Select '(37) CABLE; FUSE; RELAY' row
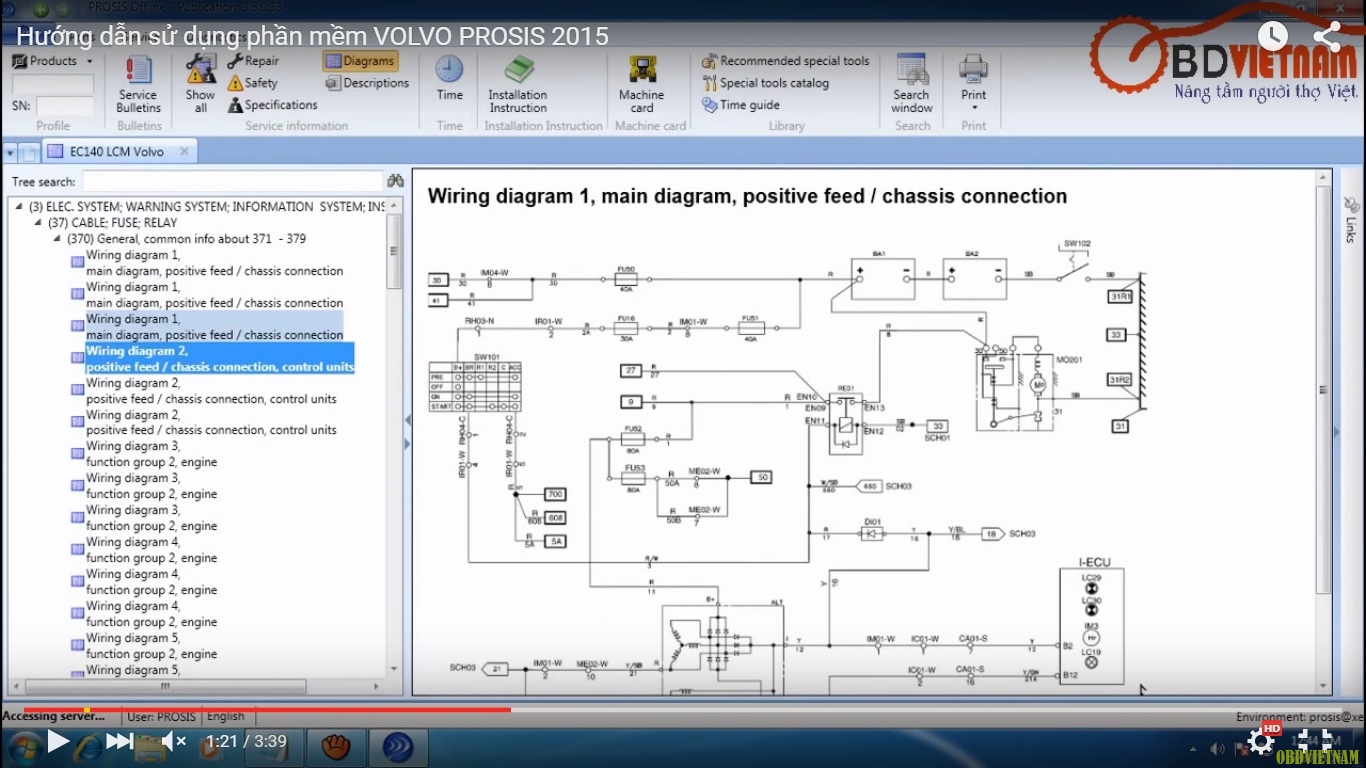Image resolution: width=1366 pixels, height=768 pixels. pyautogui.click(x=113, y=223)
